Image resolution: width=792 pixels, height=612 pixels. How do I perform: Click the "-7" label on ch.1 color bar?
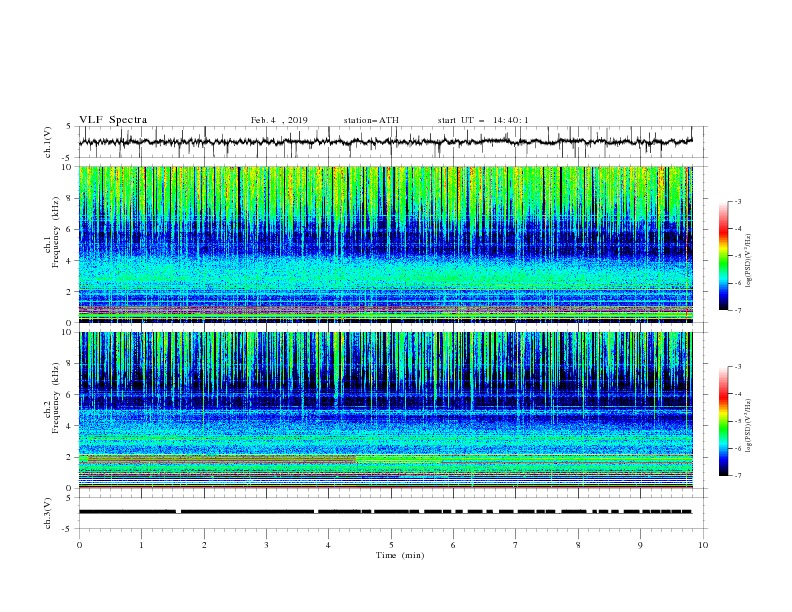pyautogui.click(x=738, y=310)
